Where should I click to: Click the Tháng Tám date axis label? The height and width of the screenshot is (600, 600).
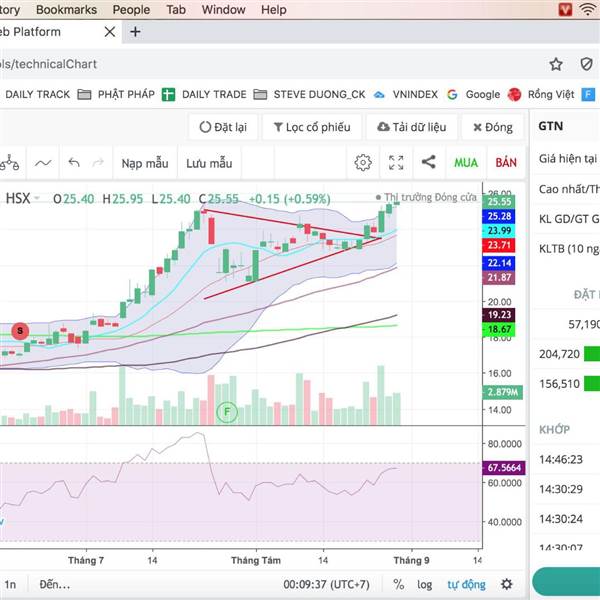click(x=256, y=560)
